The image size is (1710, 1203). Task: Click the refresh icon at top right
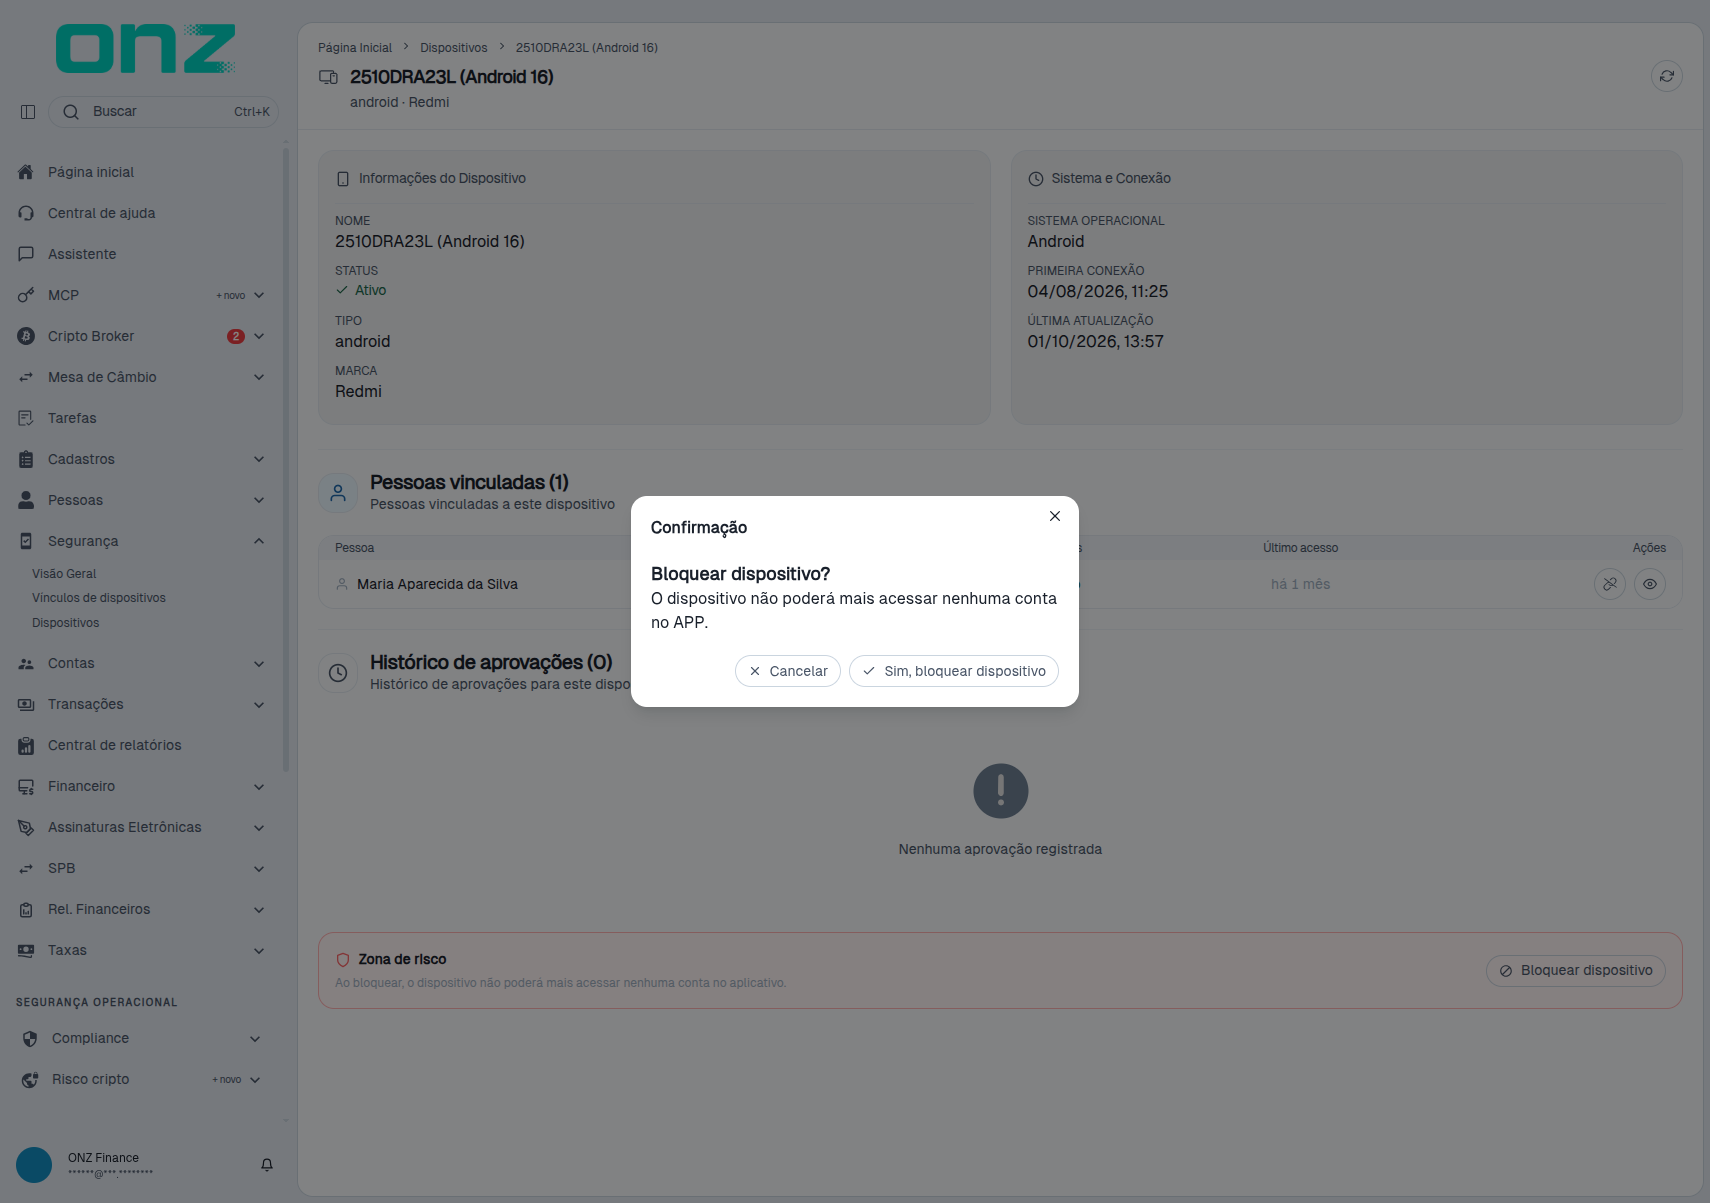[1666, 76]
